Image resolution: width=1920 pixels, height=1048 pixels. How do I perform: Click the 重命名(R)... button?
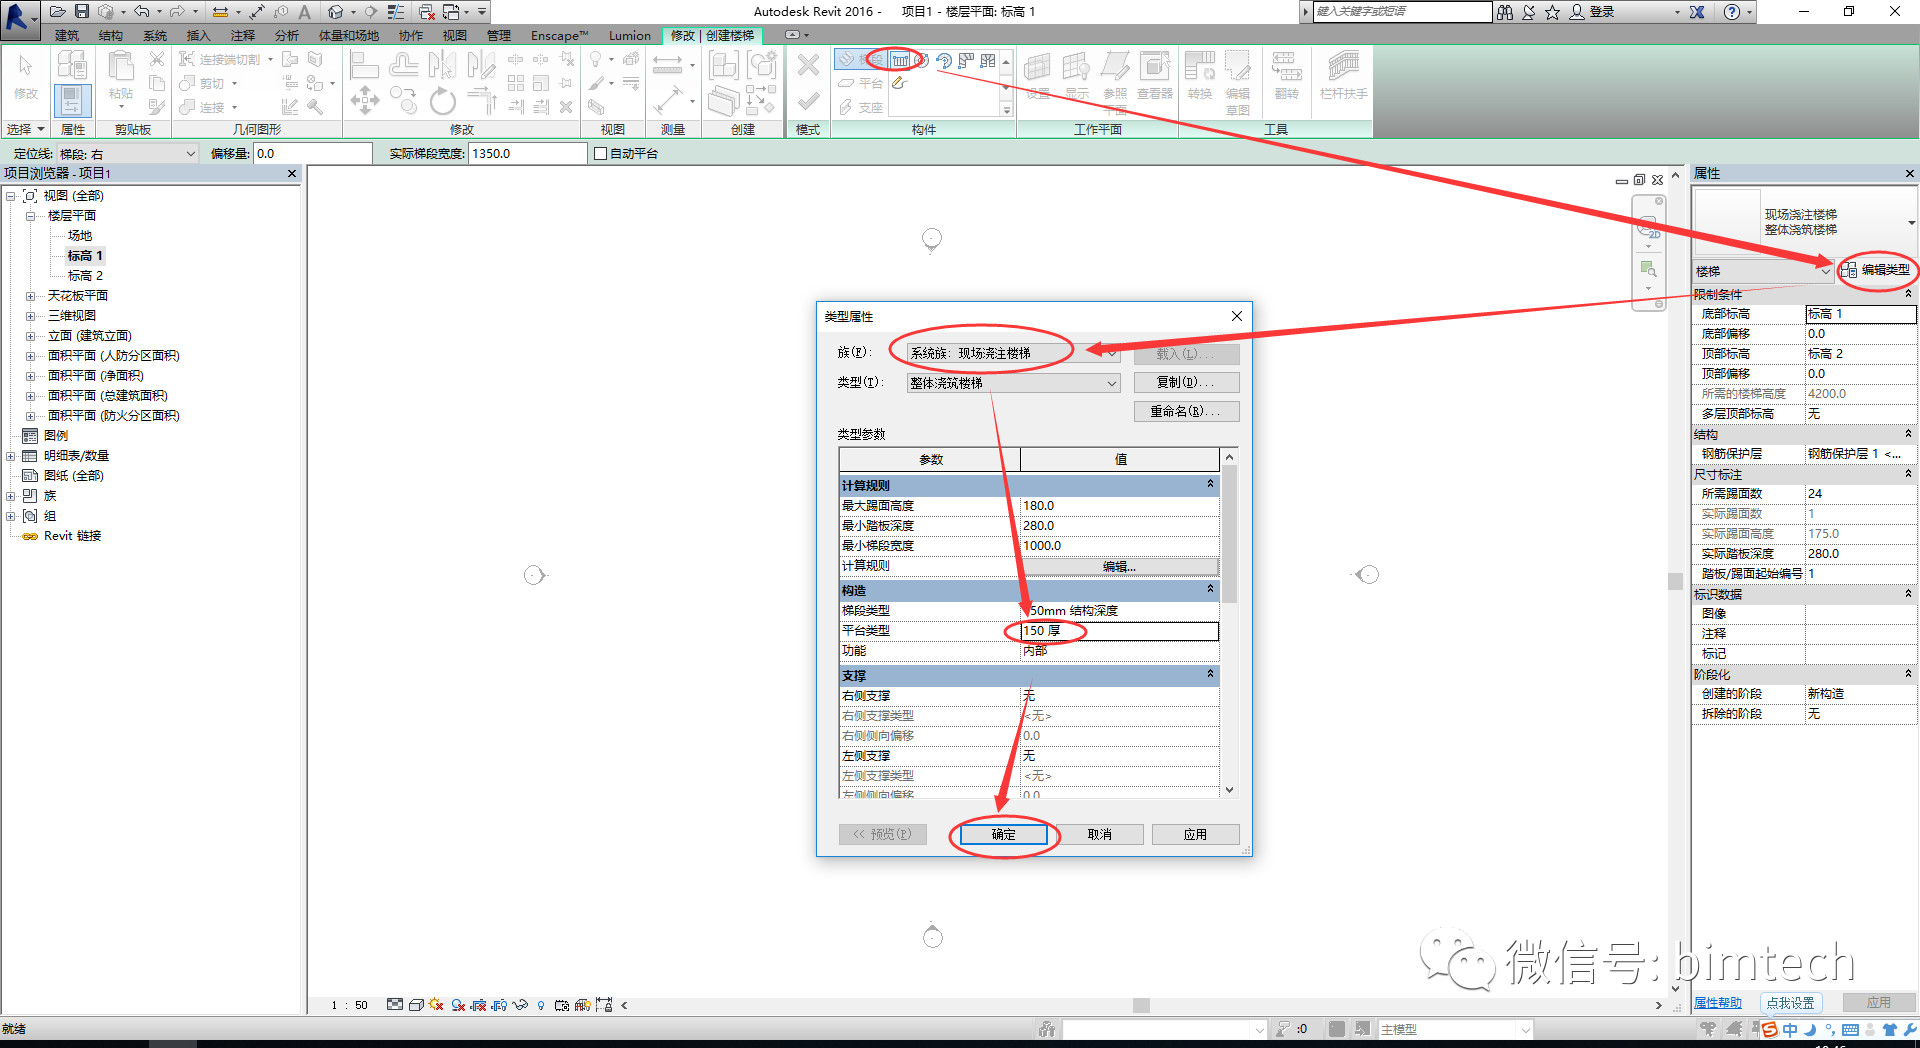[1186, 411]
